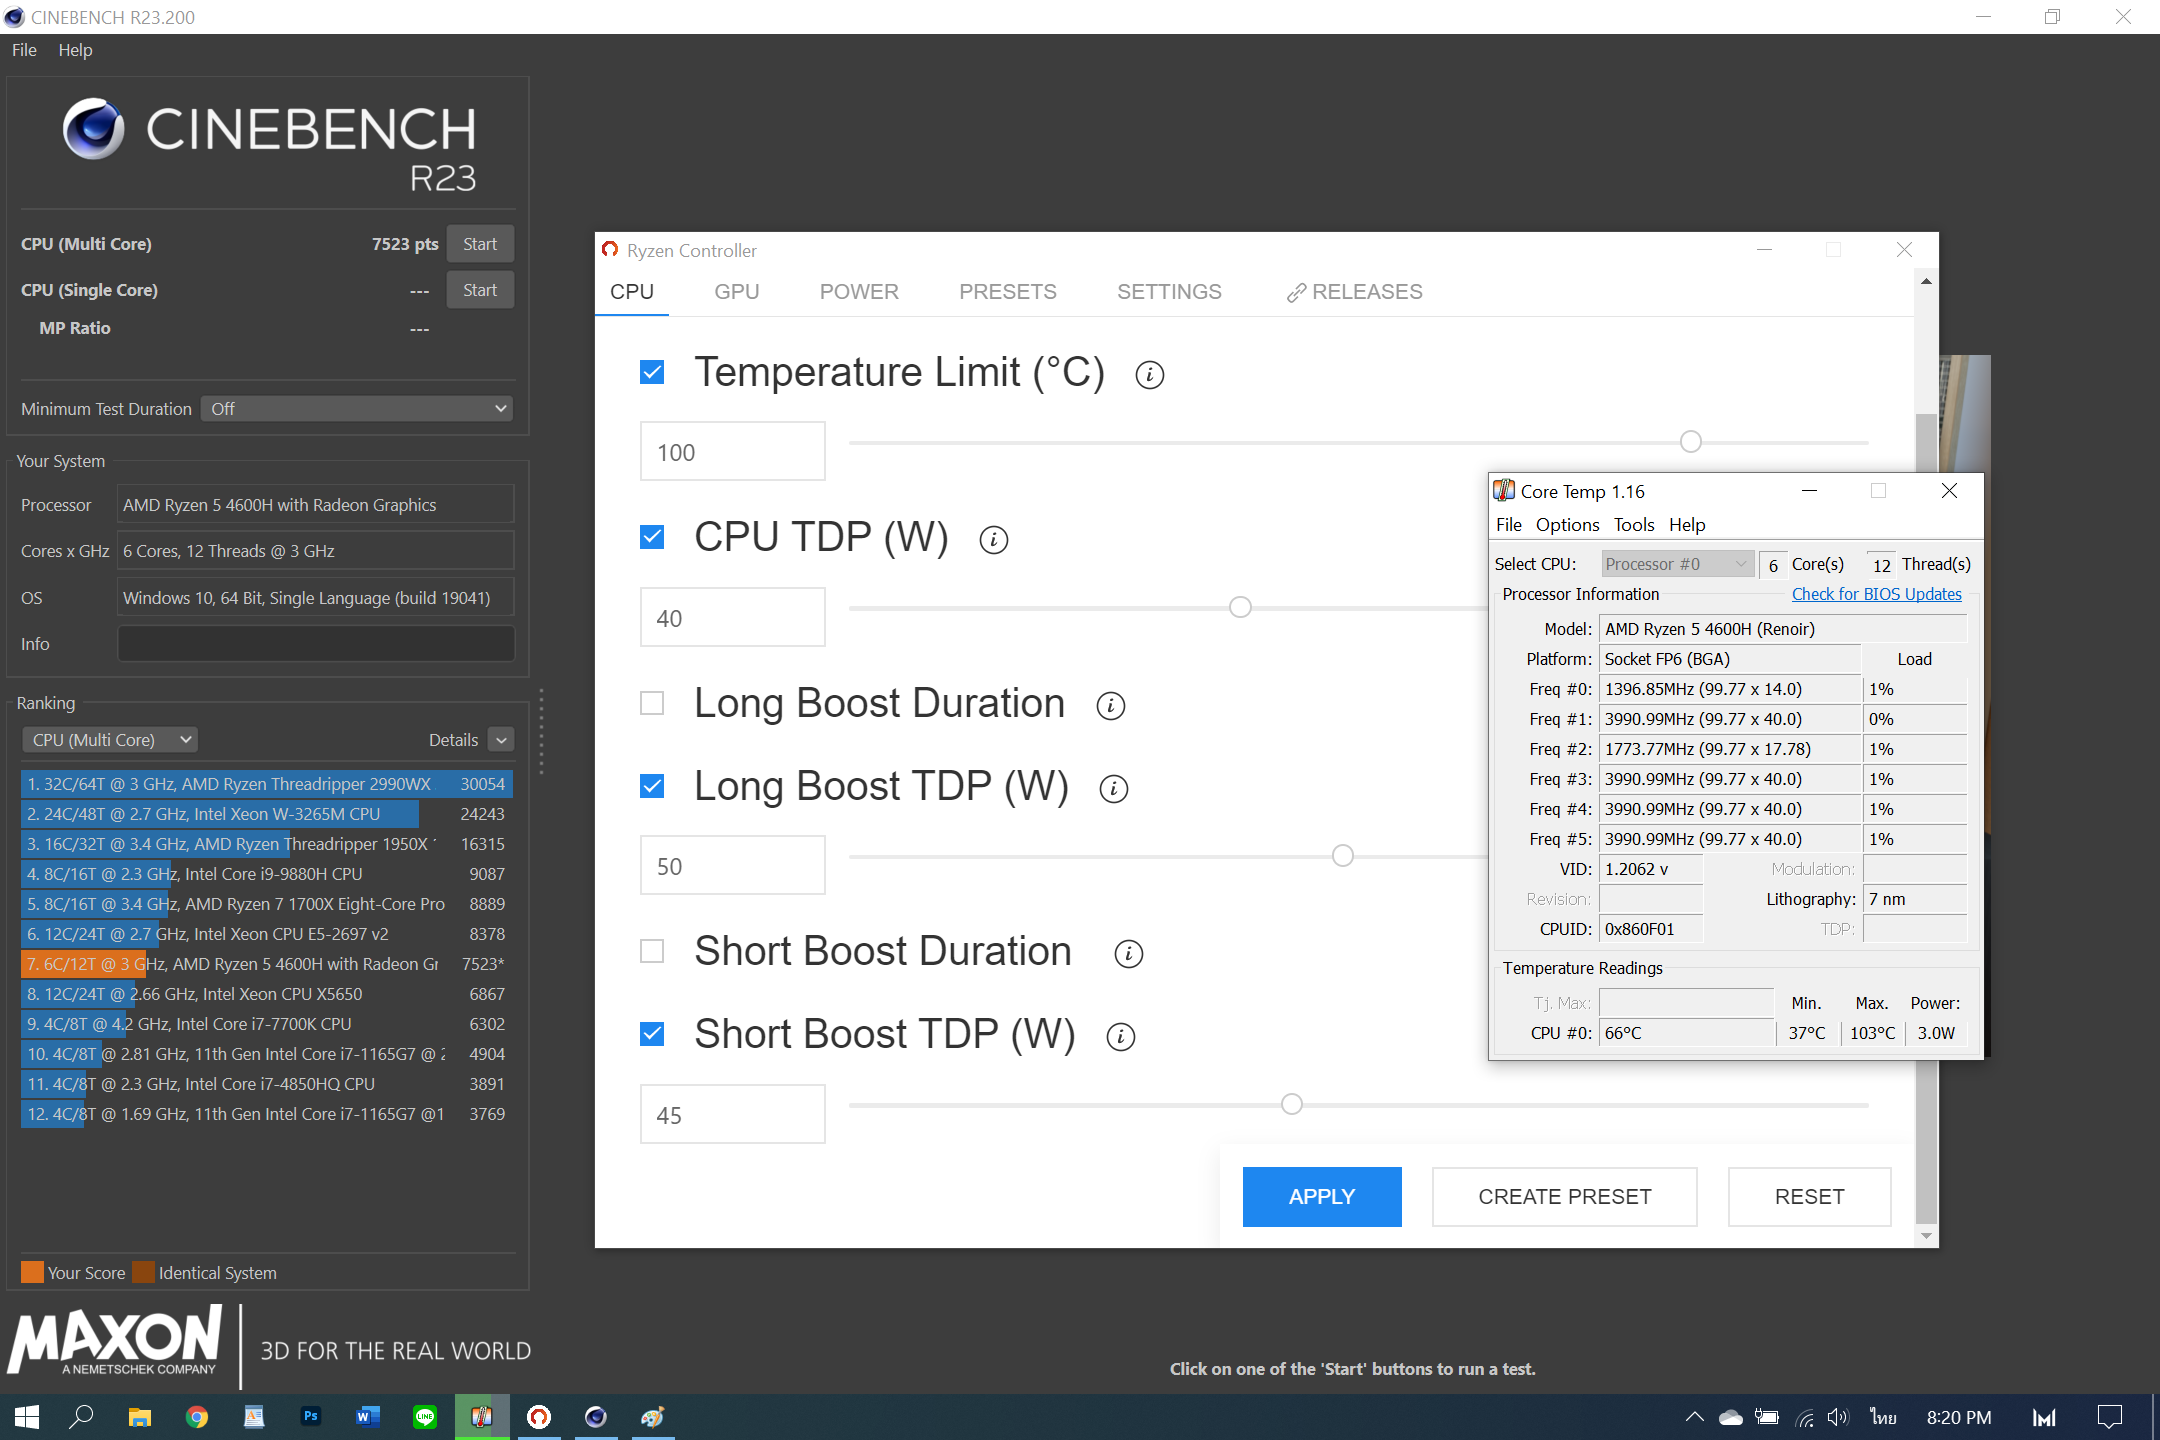Show hidden system tray icons
Screen dimensions: 2160x1440
pos(1694,1417)
